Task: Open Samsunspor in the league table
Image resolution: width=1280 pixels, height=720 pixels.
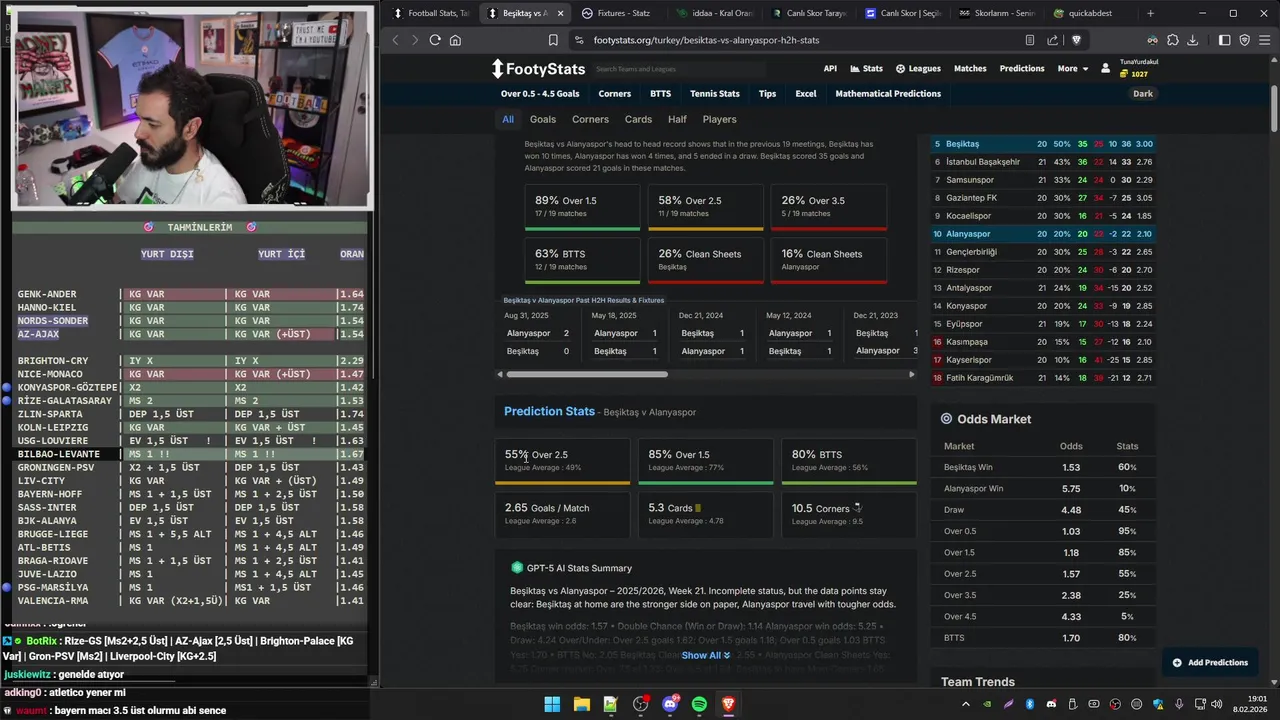Action: 970,180
